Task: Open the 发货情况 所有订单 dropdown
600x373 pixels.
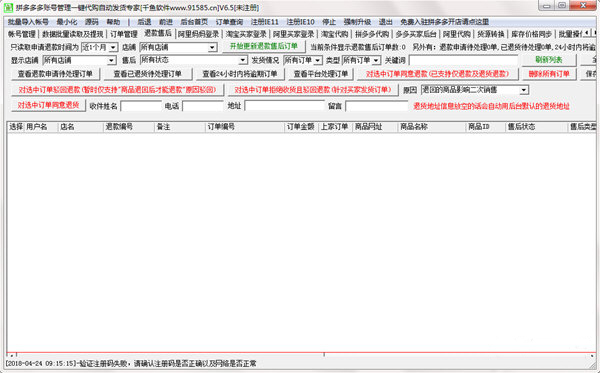Action: pyautogui.click(x=303, y=60)
